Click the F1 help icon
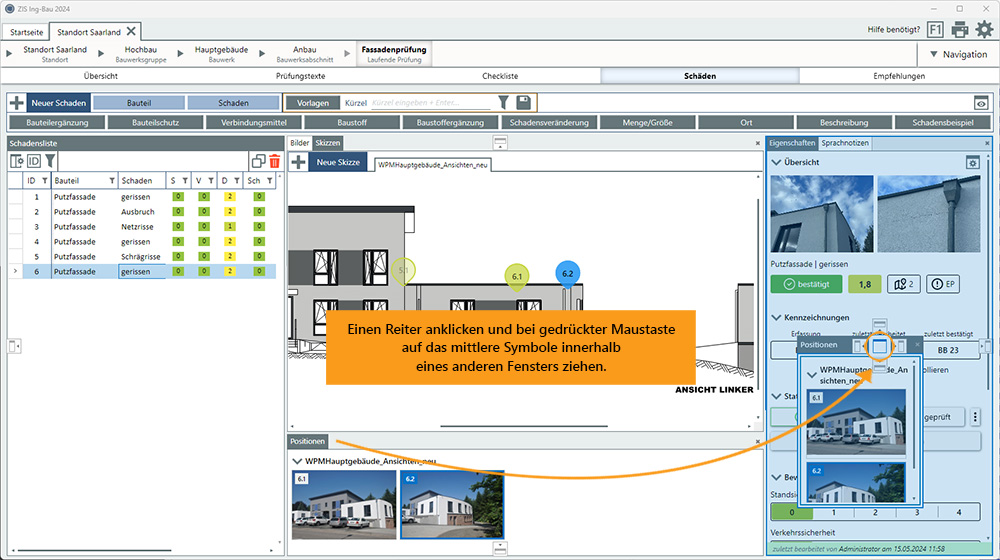Viewport: 1000px width, 560px height. pos(935,30)
